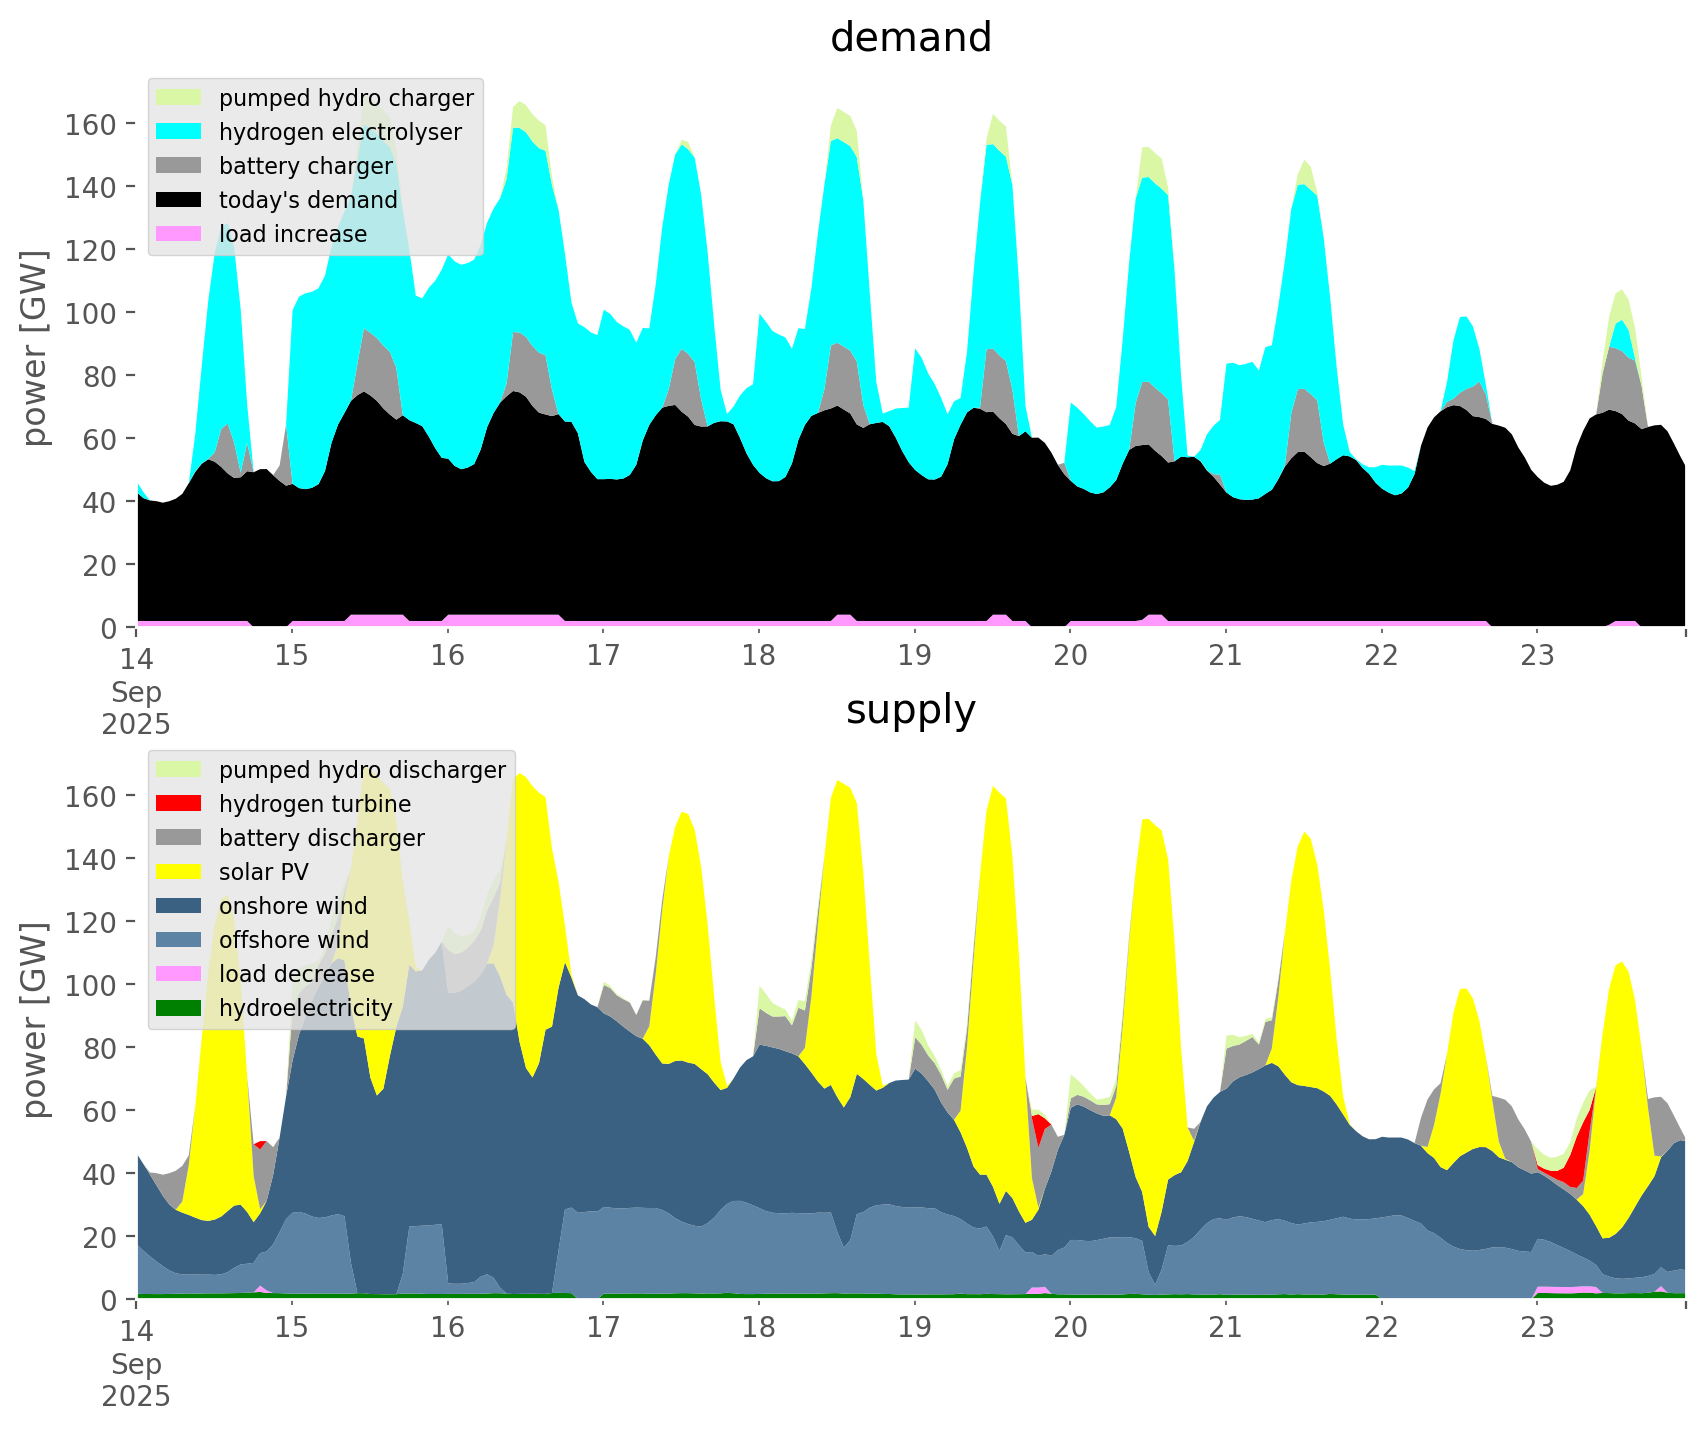The image size is (1706, 1431).
Task: Click the red hydrogen turbine legend swatch
Action: coord(179,804)
